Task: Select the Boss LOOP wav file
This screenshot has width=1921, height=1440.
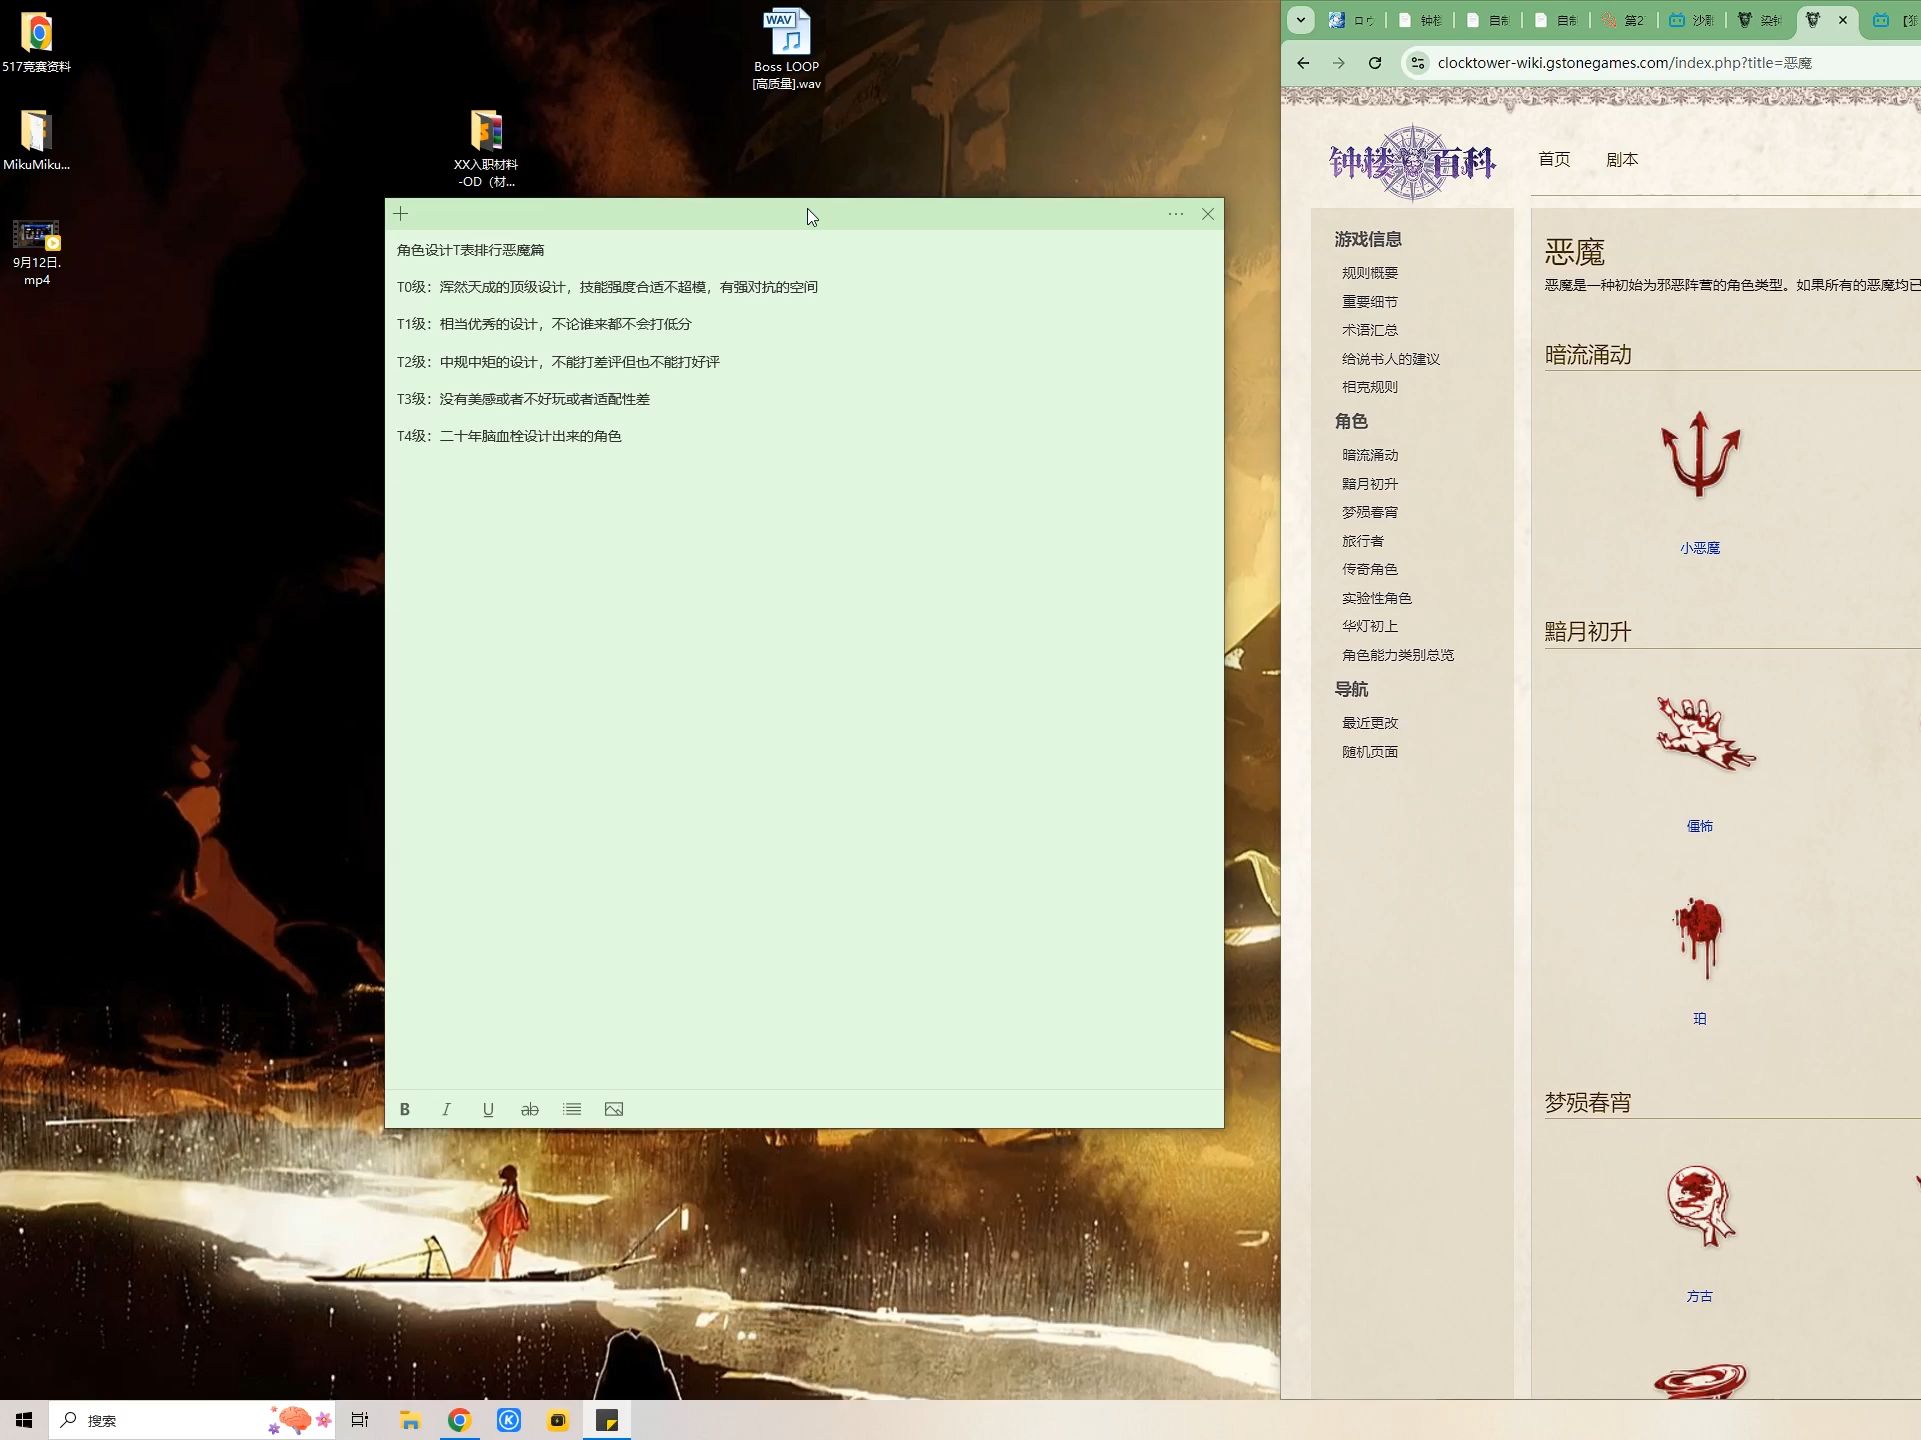Action: [x=787, y=50]
